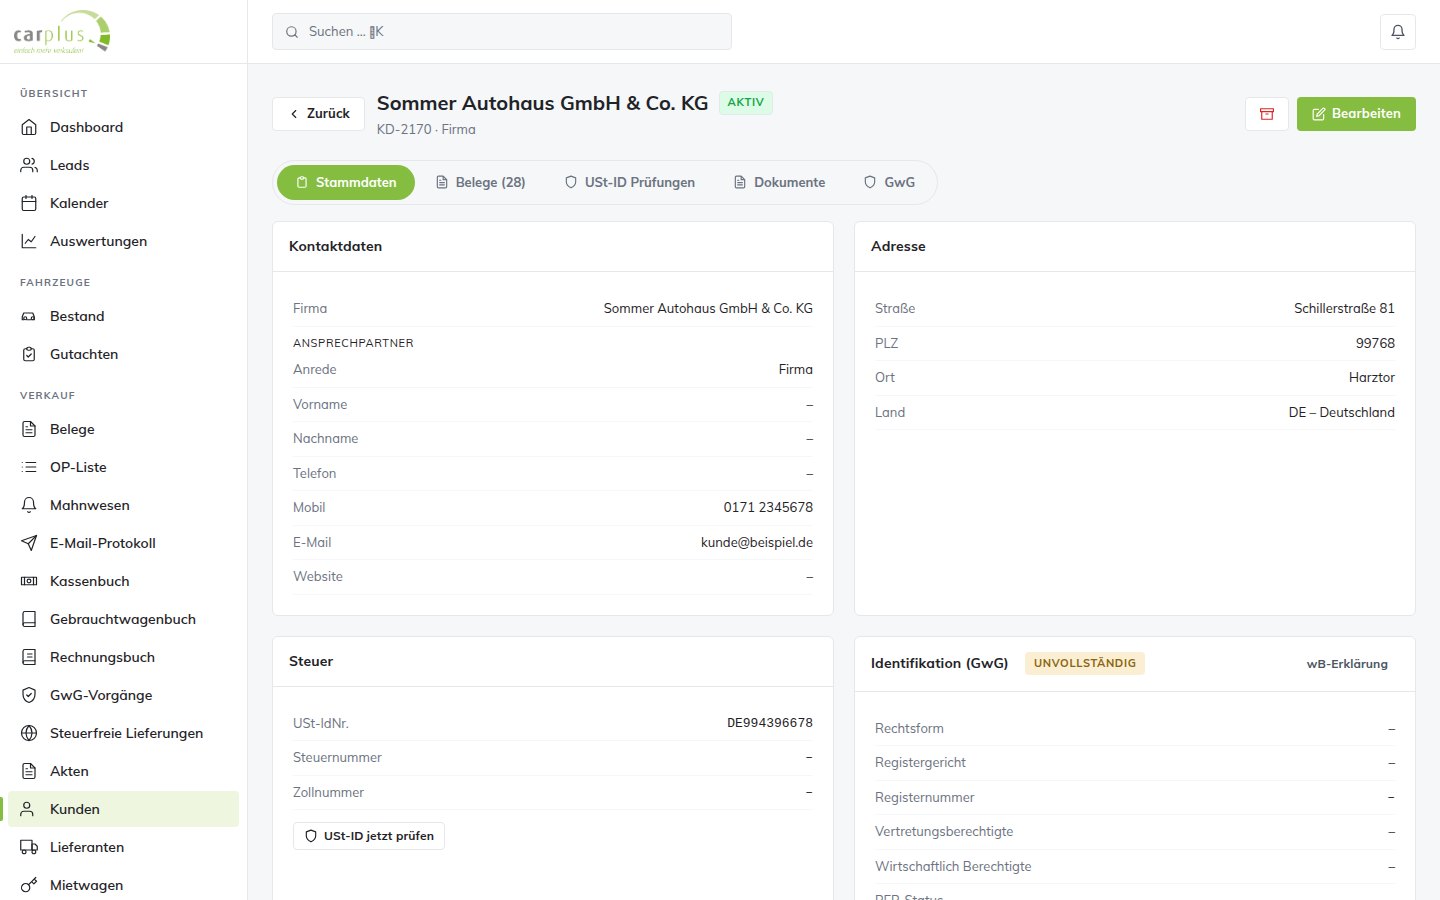The image size is (1440, 900).
Task: Switch to the Belege (28) tab
Action: (x=480, y=182)
